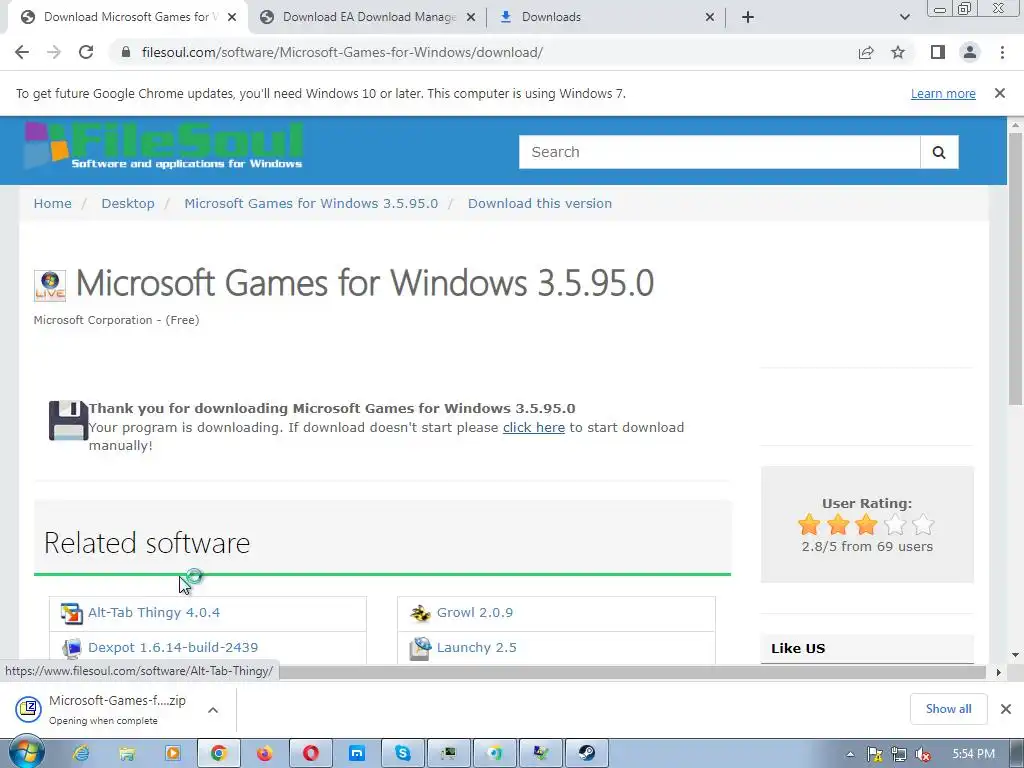Screen dimensions: 1024x768
Task: Click the Growl program icon
Action: (420, 613)
